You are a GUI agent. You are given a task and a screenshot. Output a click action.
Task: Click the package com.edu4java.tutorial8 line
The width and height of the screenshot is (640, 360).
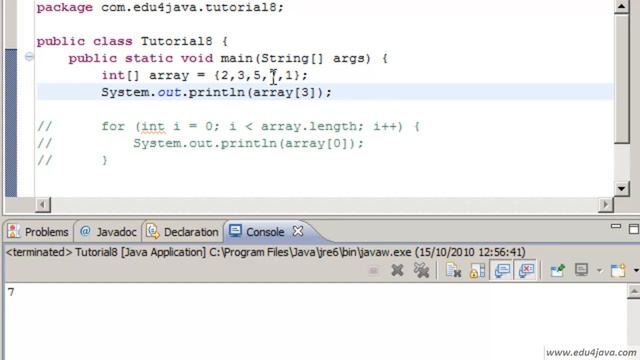pyautogui.click(x=160, y=7)
